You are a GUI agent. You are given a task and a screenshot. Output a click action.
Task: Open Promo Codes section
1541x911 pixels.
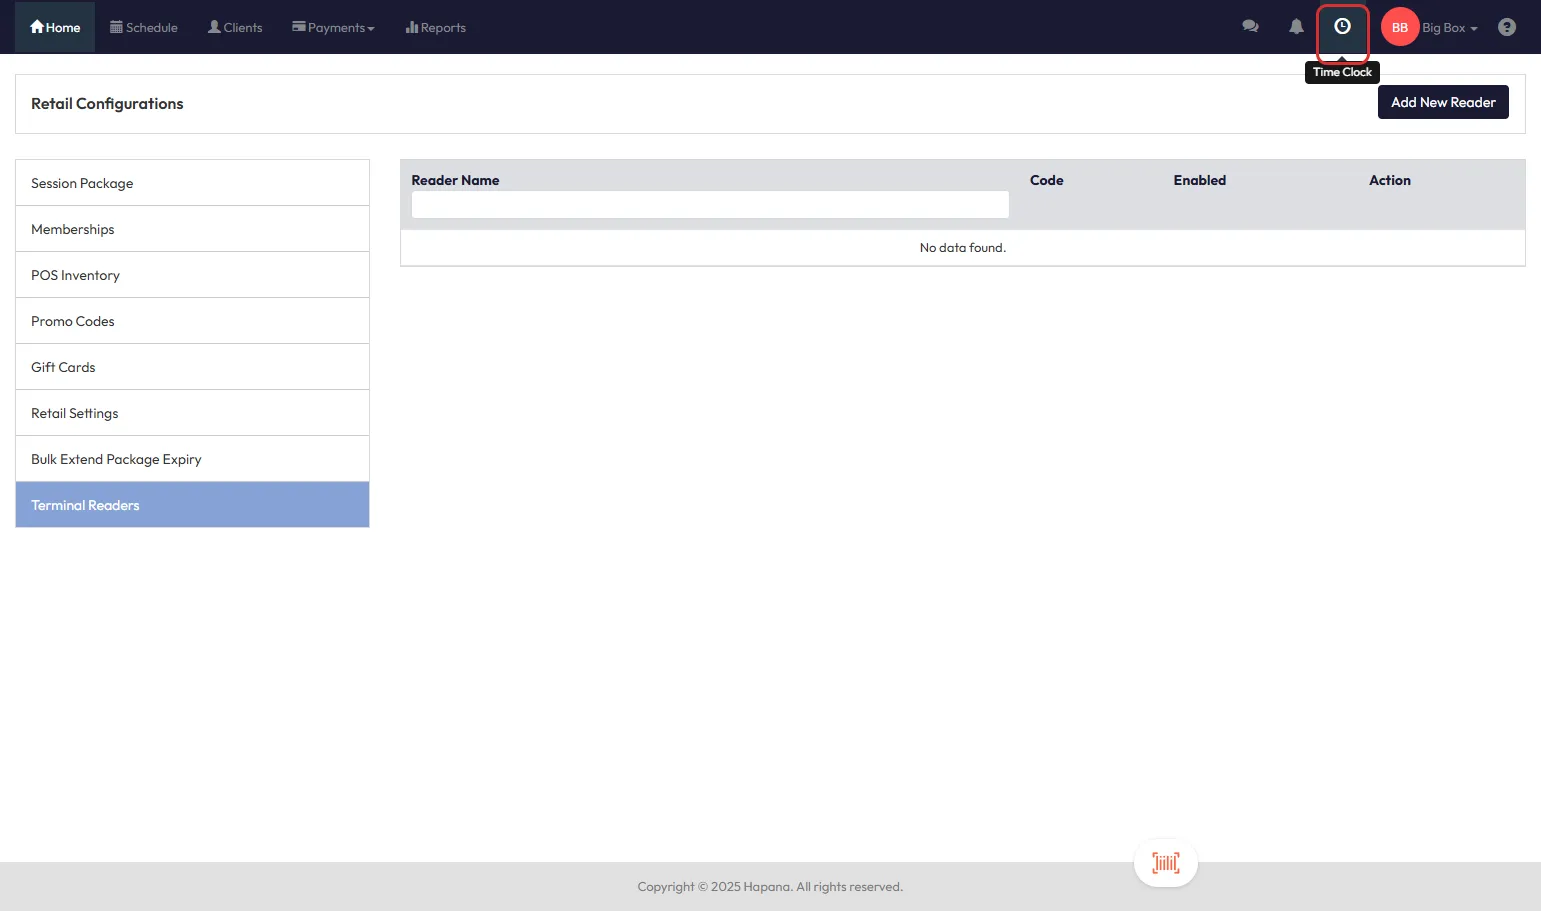[x=192, y=321]
